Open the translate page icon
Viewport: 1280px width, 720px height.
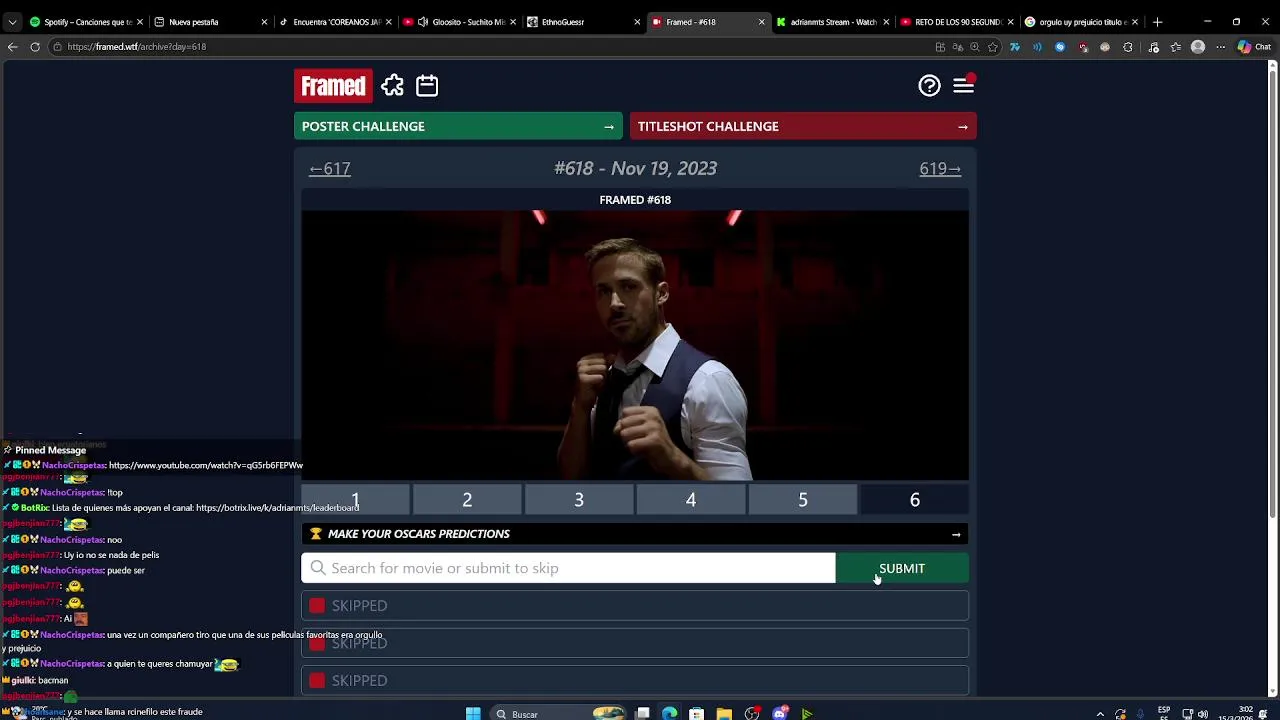pyautogui.click(x=958, y=47)
